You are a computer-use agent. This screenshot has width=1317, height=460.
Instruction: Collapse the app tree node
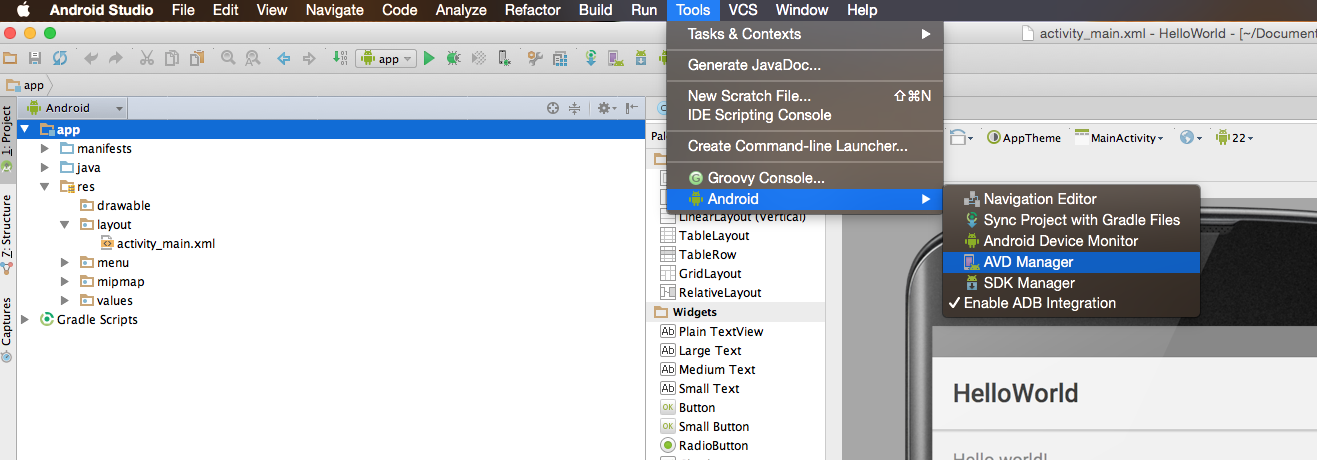[x=24, y=129]
